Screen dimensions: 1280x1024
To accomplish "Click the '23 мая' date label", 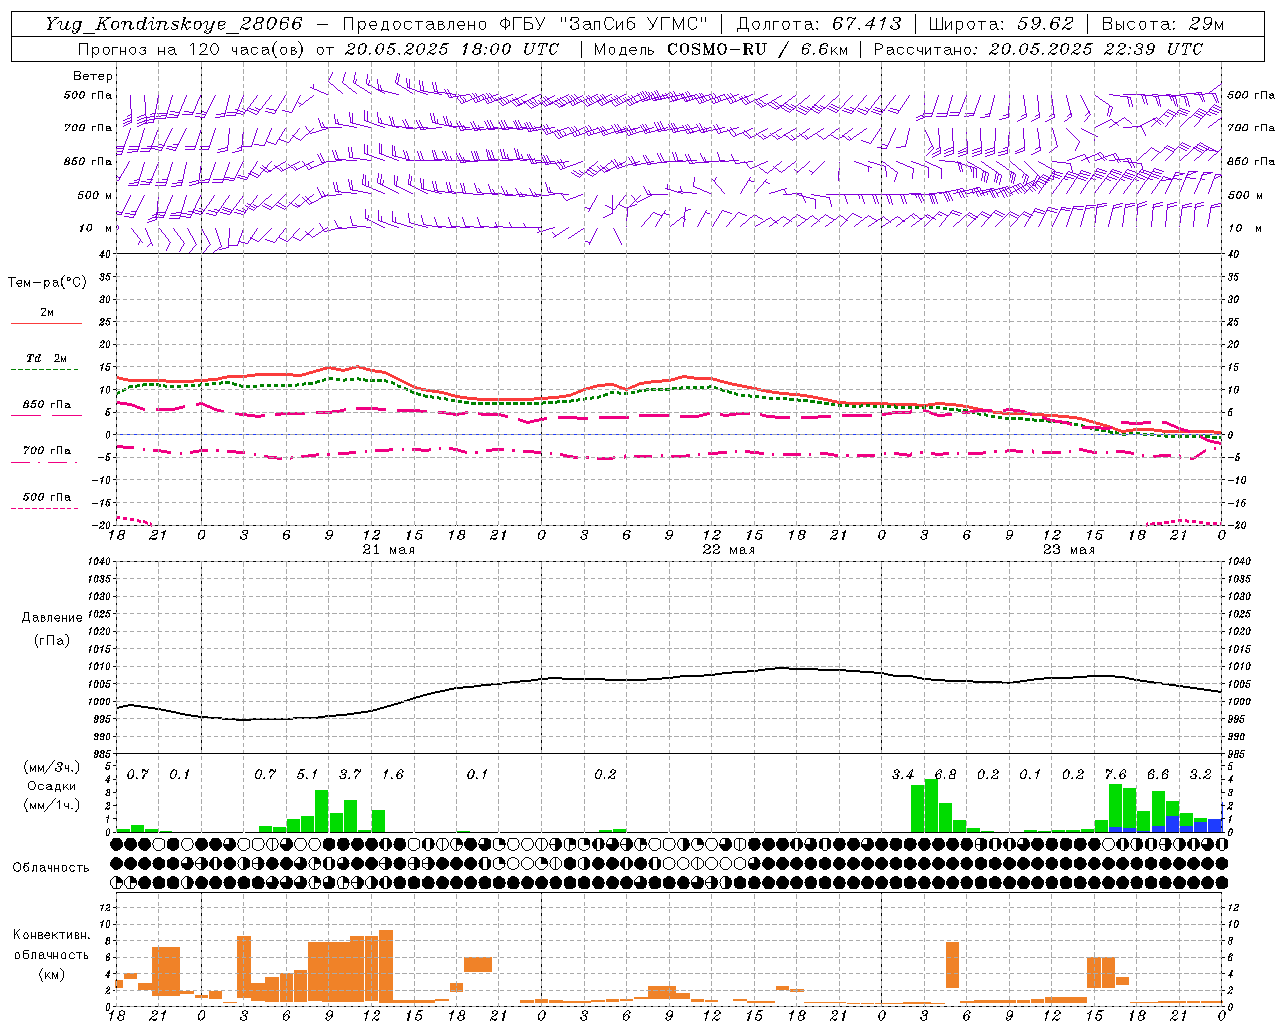I will coord(1068,550).
